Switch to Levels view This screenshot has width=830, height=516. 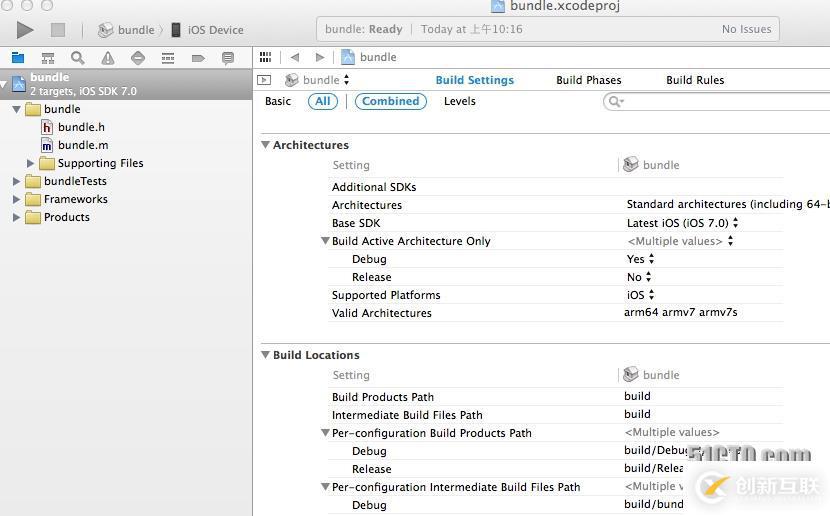pos(459,101)
